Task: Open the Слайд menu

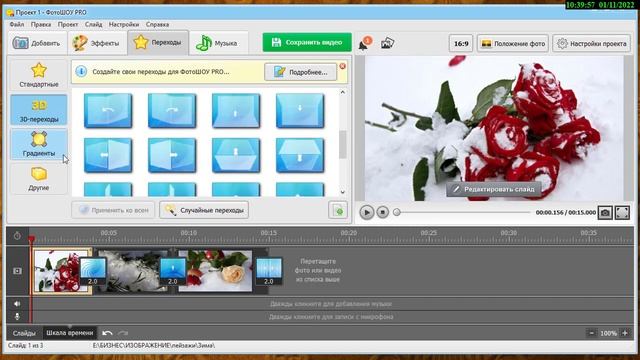Action: click(93, 24)
